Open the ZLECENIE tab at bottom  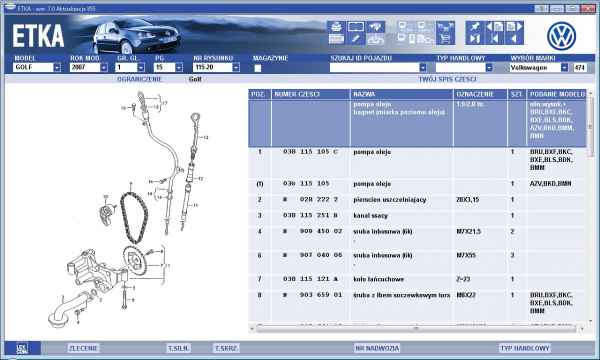[x=83, y=348]
